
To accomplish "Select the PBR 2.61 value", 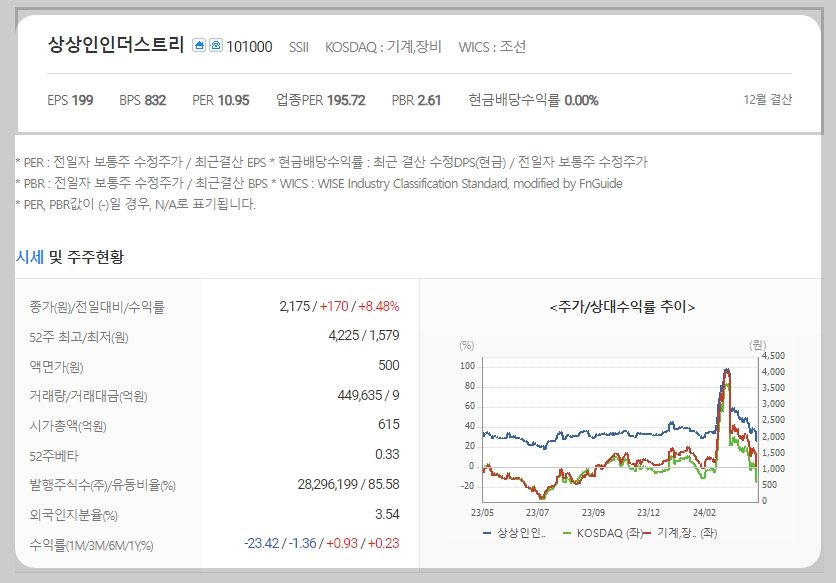I will (x=416, y=100).
